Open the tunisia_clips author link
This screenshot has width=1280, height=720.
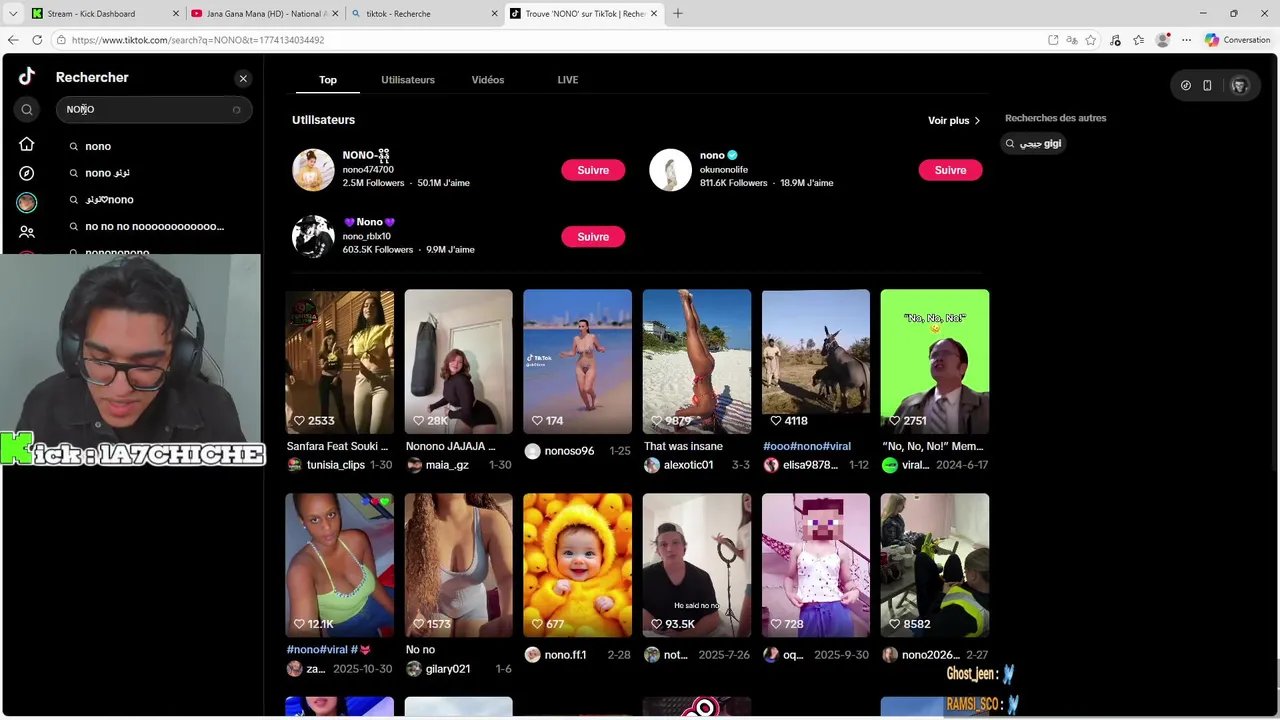point(336,465)
